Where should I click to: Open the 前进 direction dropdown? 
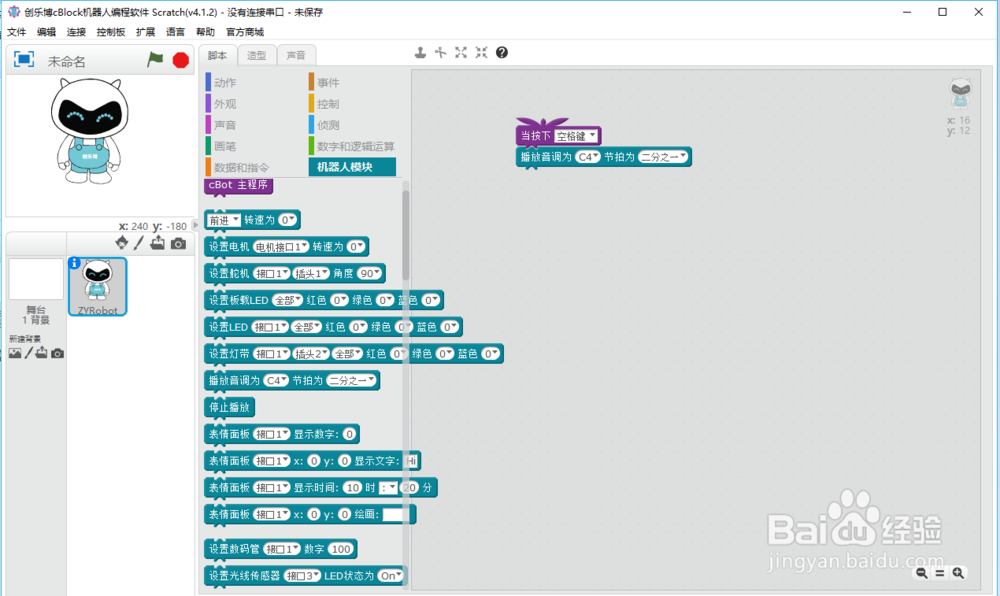(x=224, y=219)
